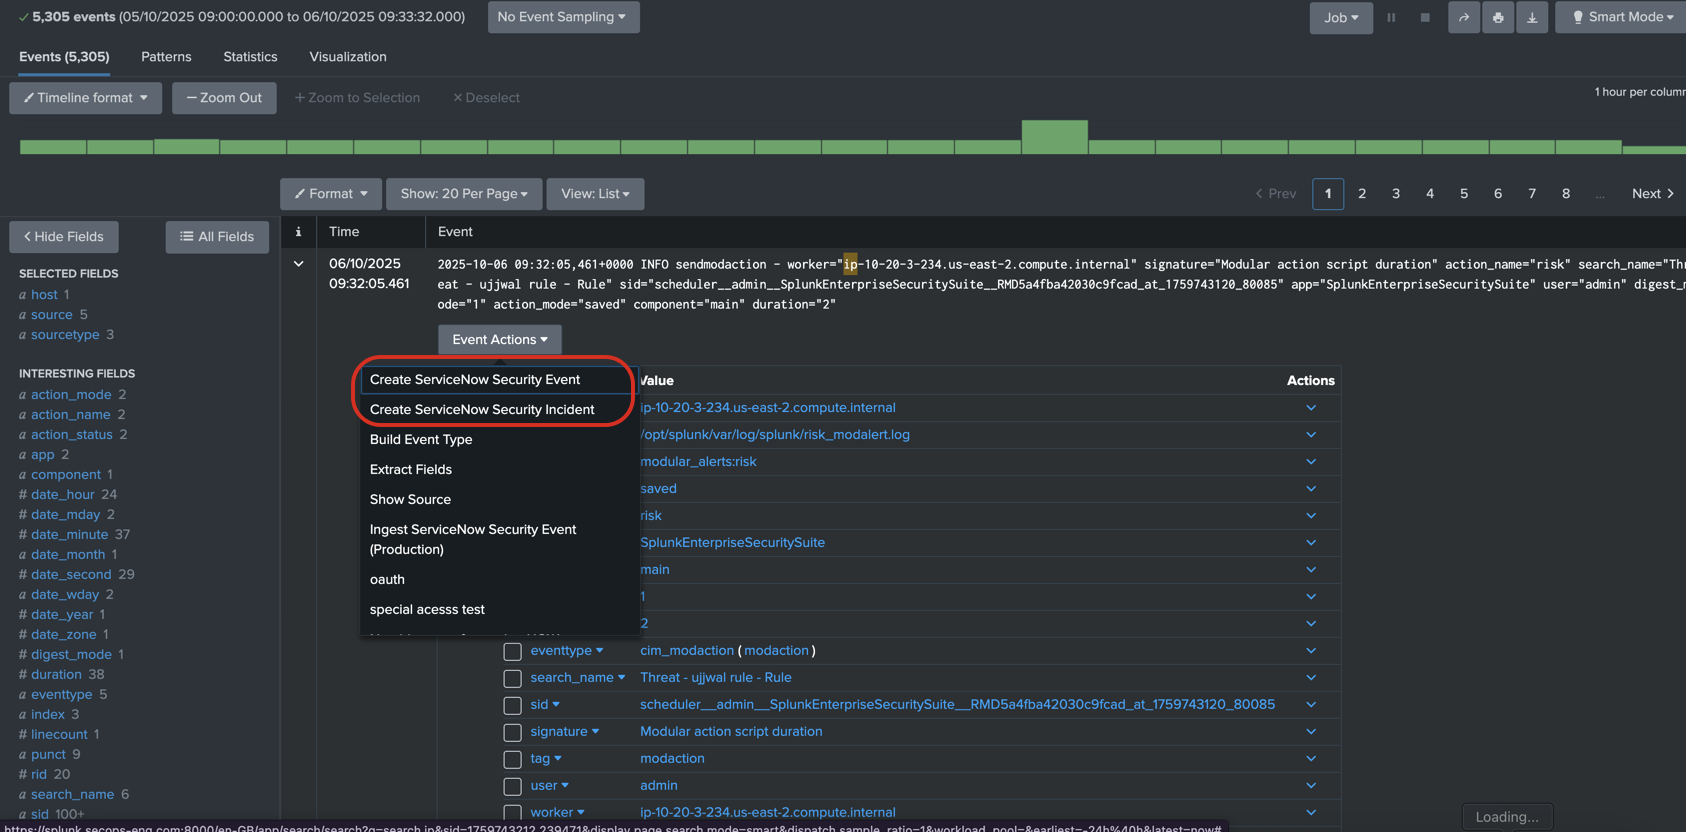Screen dimensions: 1686x832
Task: Open actions for SplunkEnterpriseSecuritySuite row
Action: [x=1311, y=543]
